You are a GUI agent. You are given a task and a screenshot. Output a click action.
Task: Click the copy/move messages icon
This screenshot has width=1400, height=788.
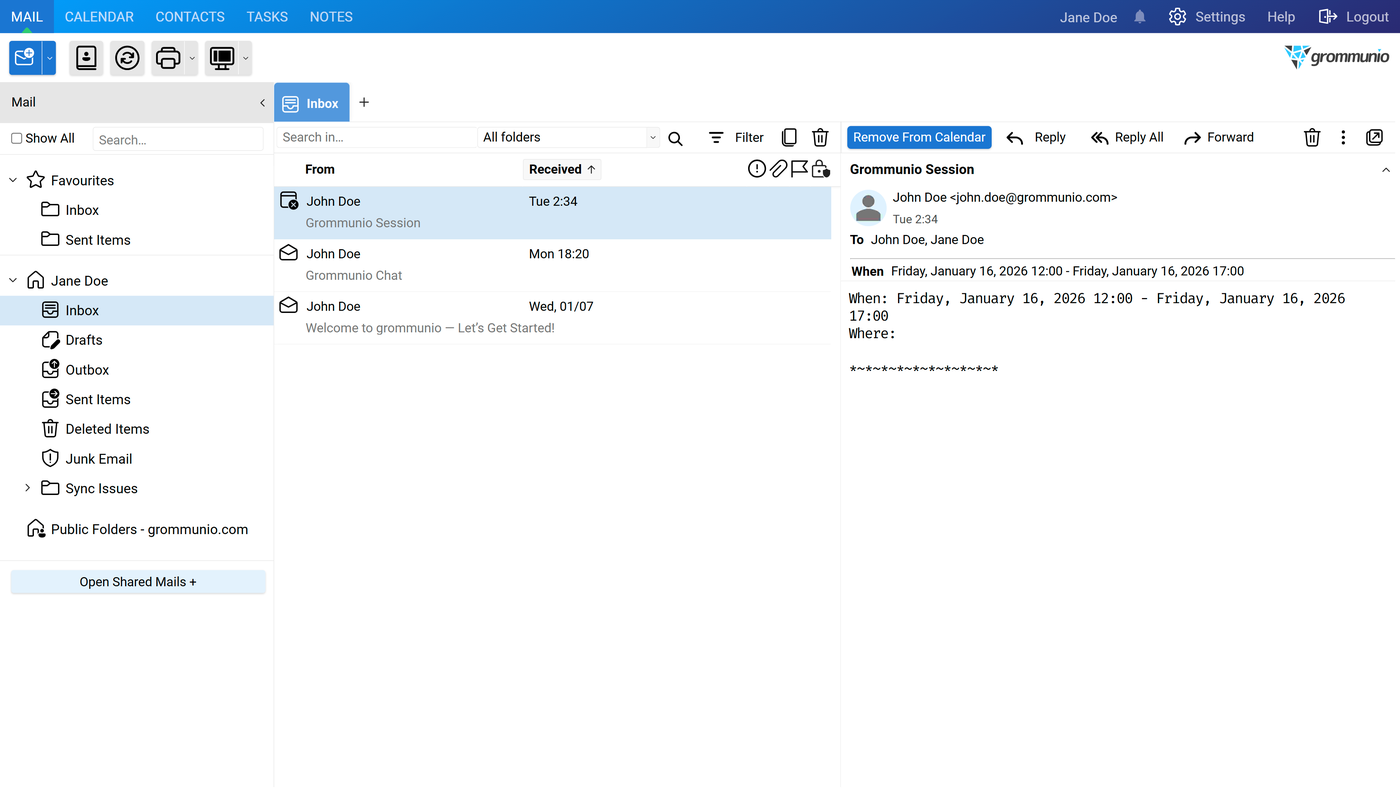(789, 138)
